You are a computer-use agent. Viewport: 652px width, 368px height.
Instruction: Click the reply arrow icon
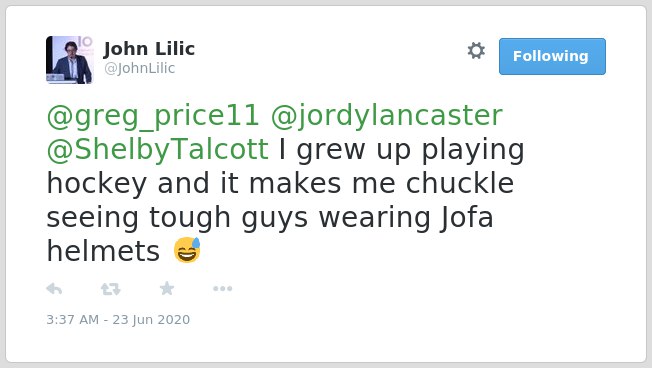tap(54, 289)
